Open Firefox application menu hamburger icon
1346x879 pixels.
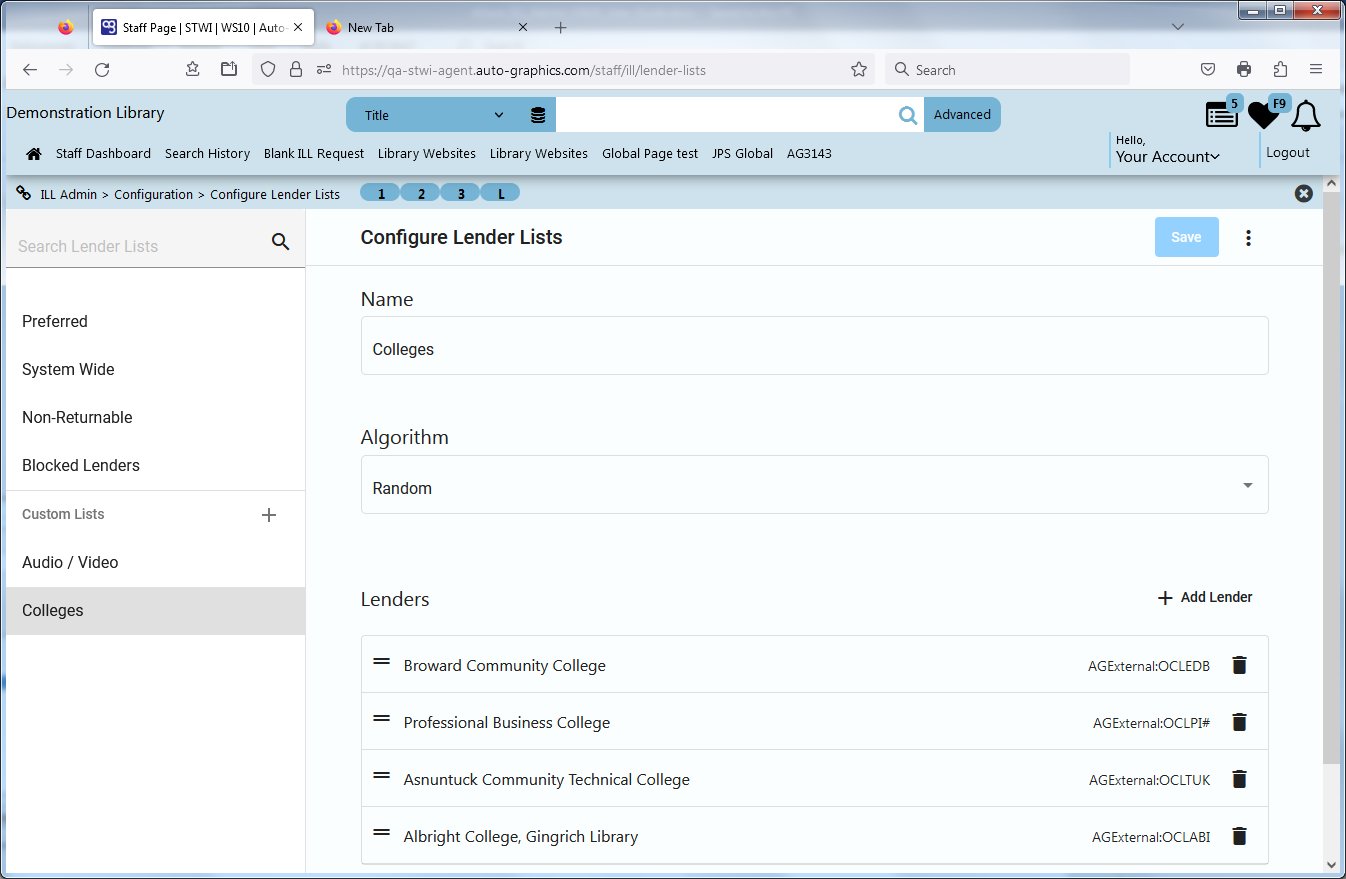[x=1316, y=69]
